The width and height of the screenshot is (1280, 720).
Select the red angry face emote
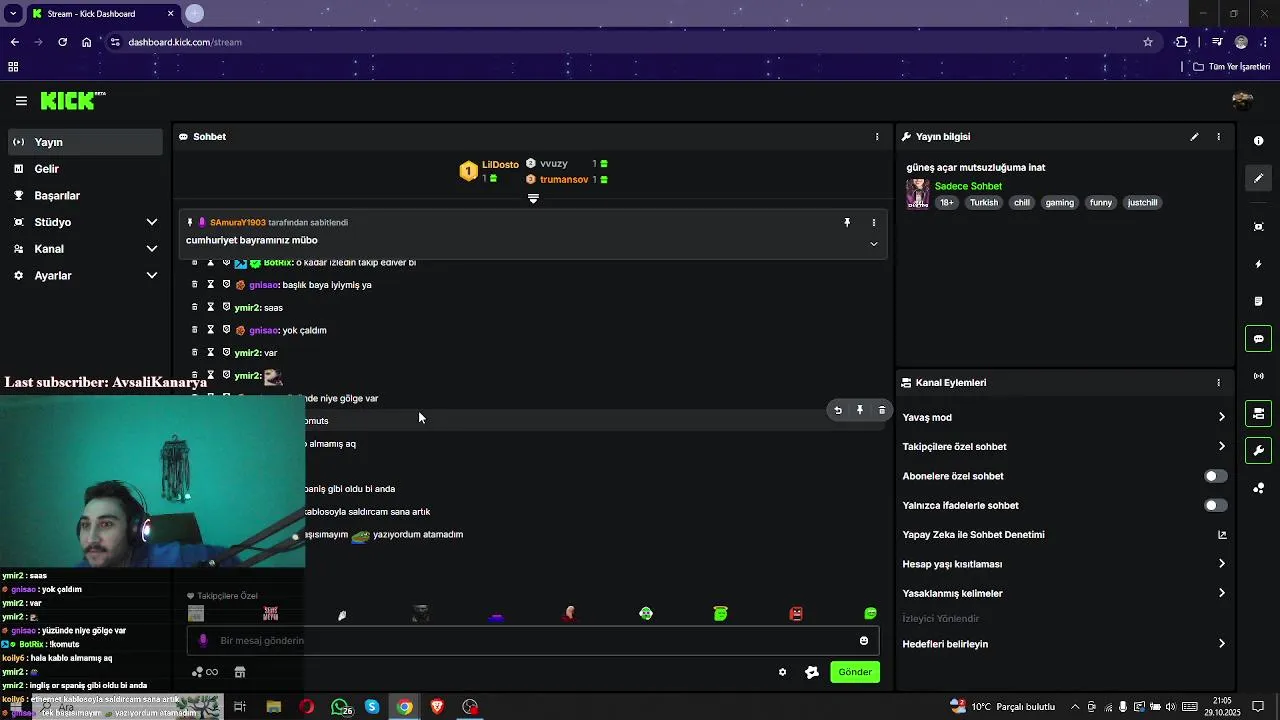tap(796, 614)
